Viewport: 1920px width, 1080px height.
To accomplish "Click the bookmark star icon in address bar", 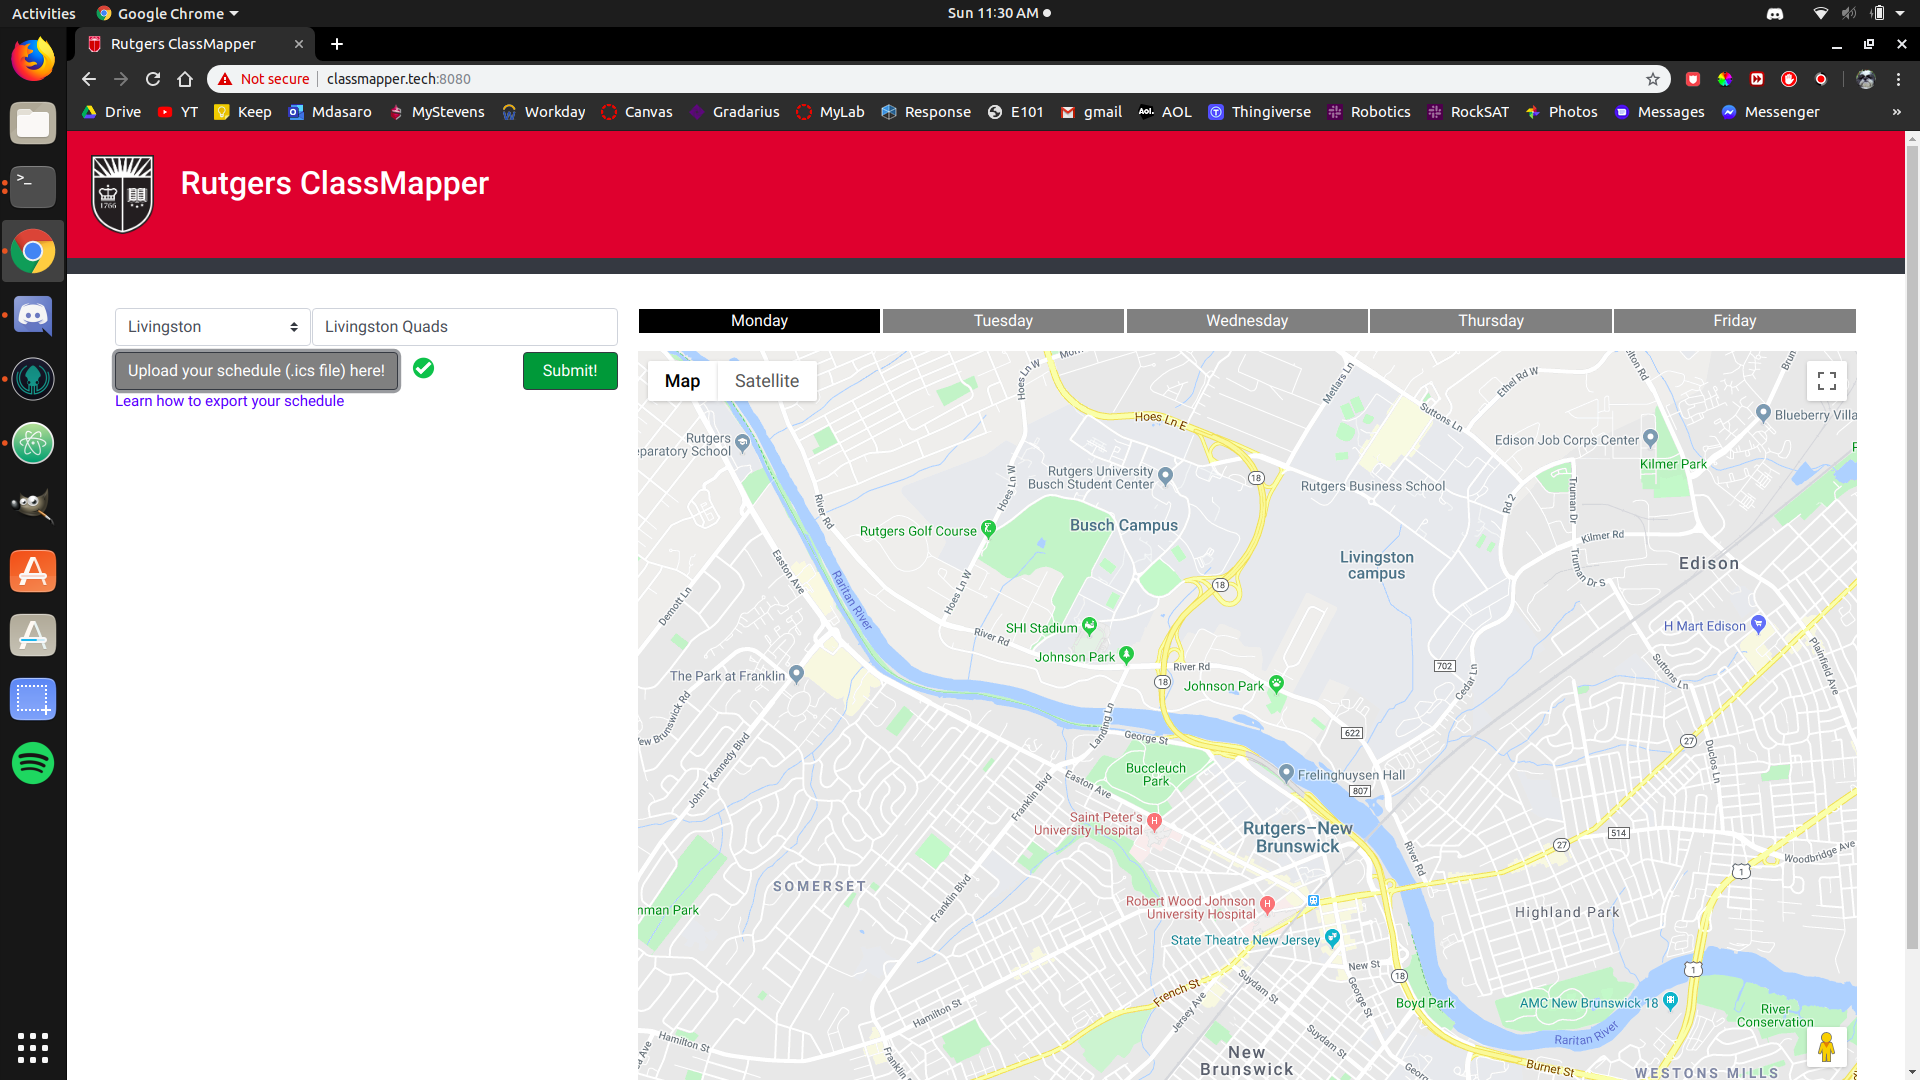I will (x=1653, y=79).
